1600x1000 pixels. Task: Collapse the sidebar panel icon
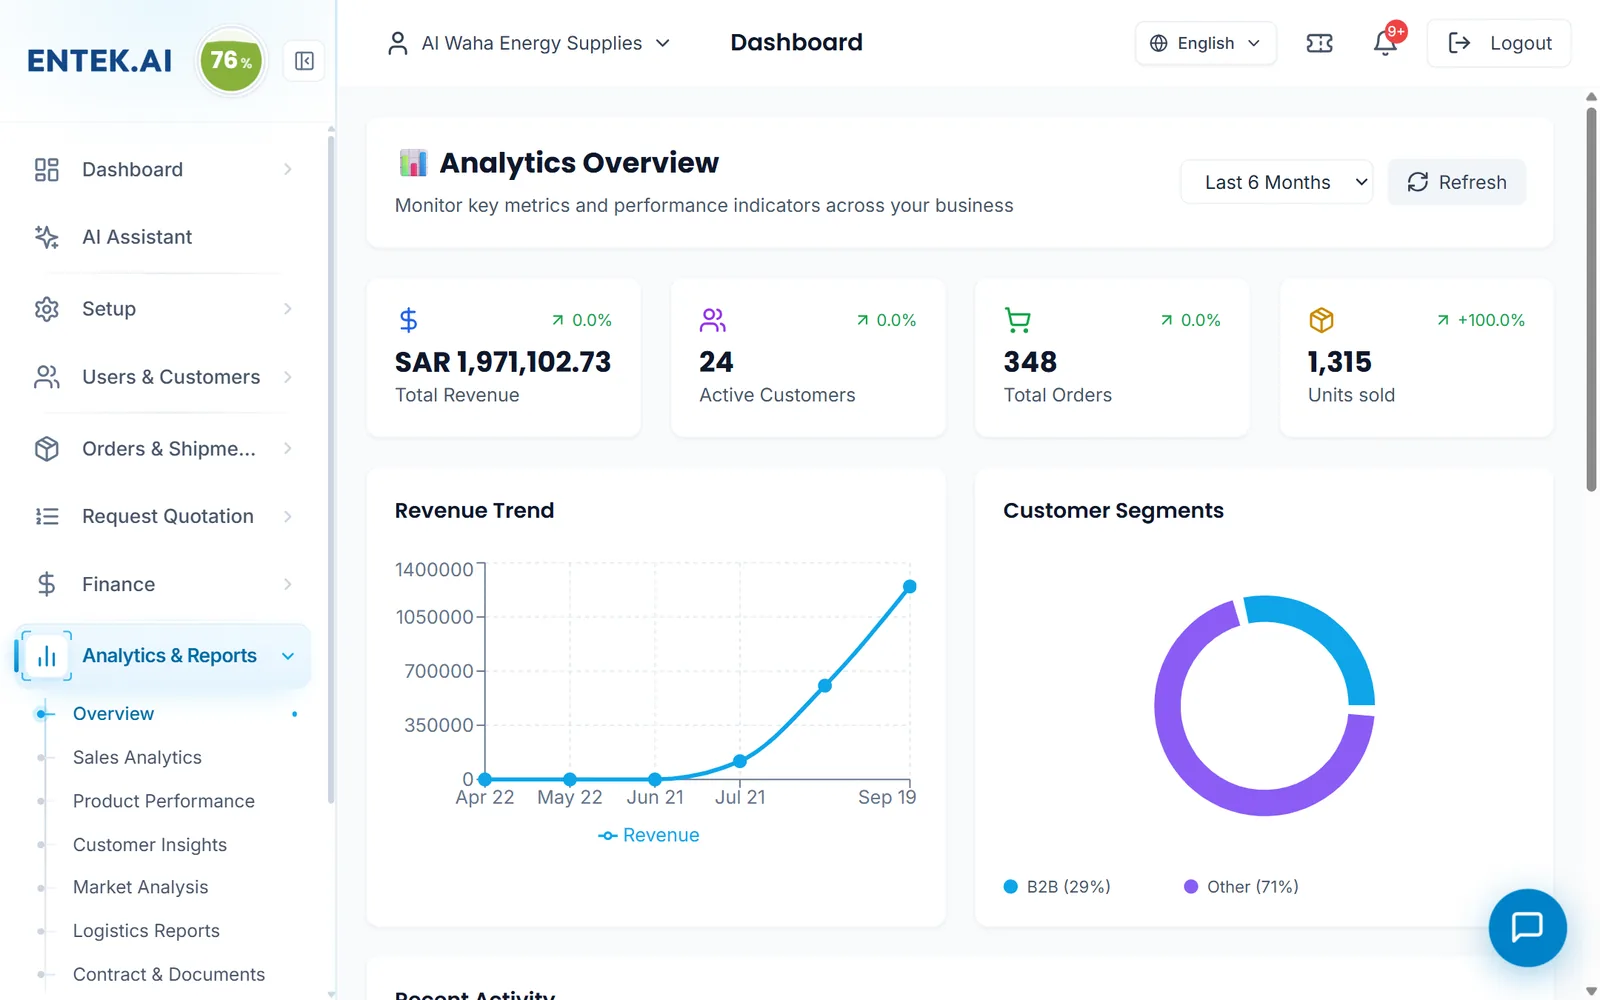pyautogui.click(x=304, y=61)
